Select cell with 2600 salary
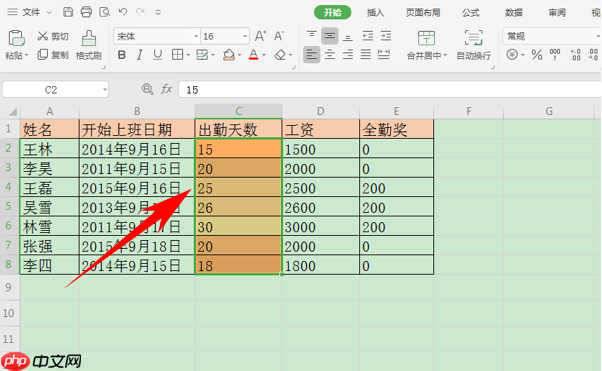The width and height of the screenshot is (602, 371). coord(321,207)
